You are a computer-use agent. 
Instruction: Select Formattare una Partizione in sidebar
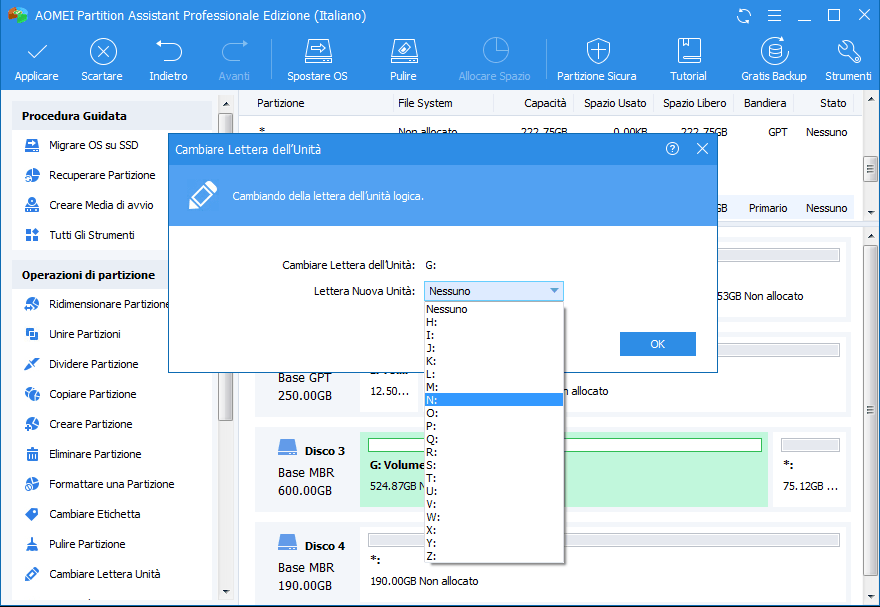click(112, 484)
